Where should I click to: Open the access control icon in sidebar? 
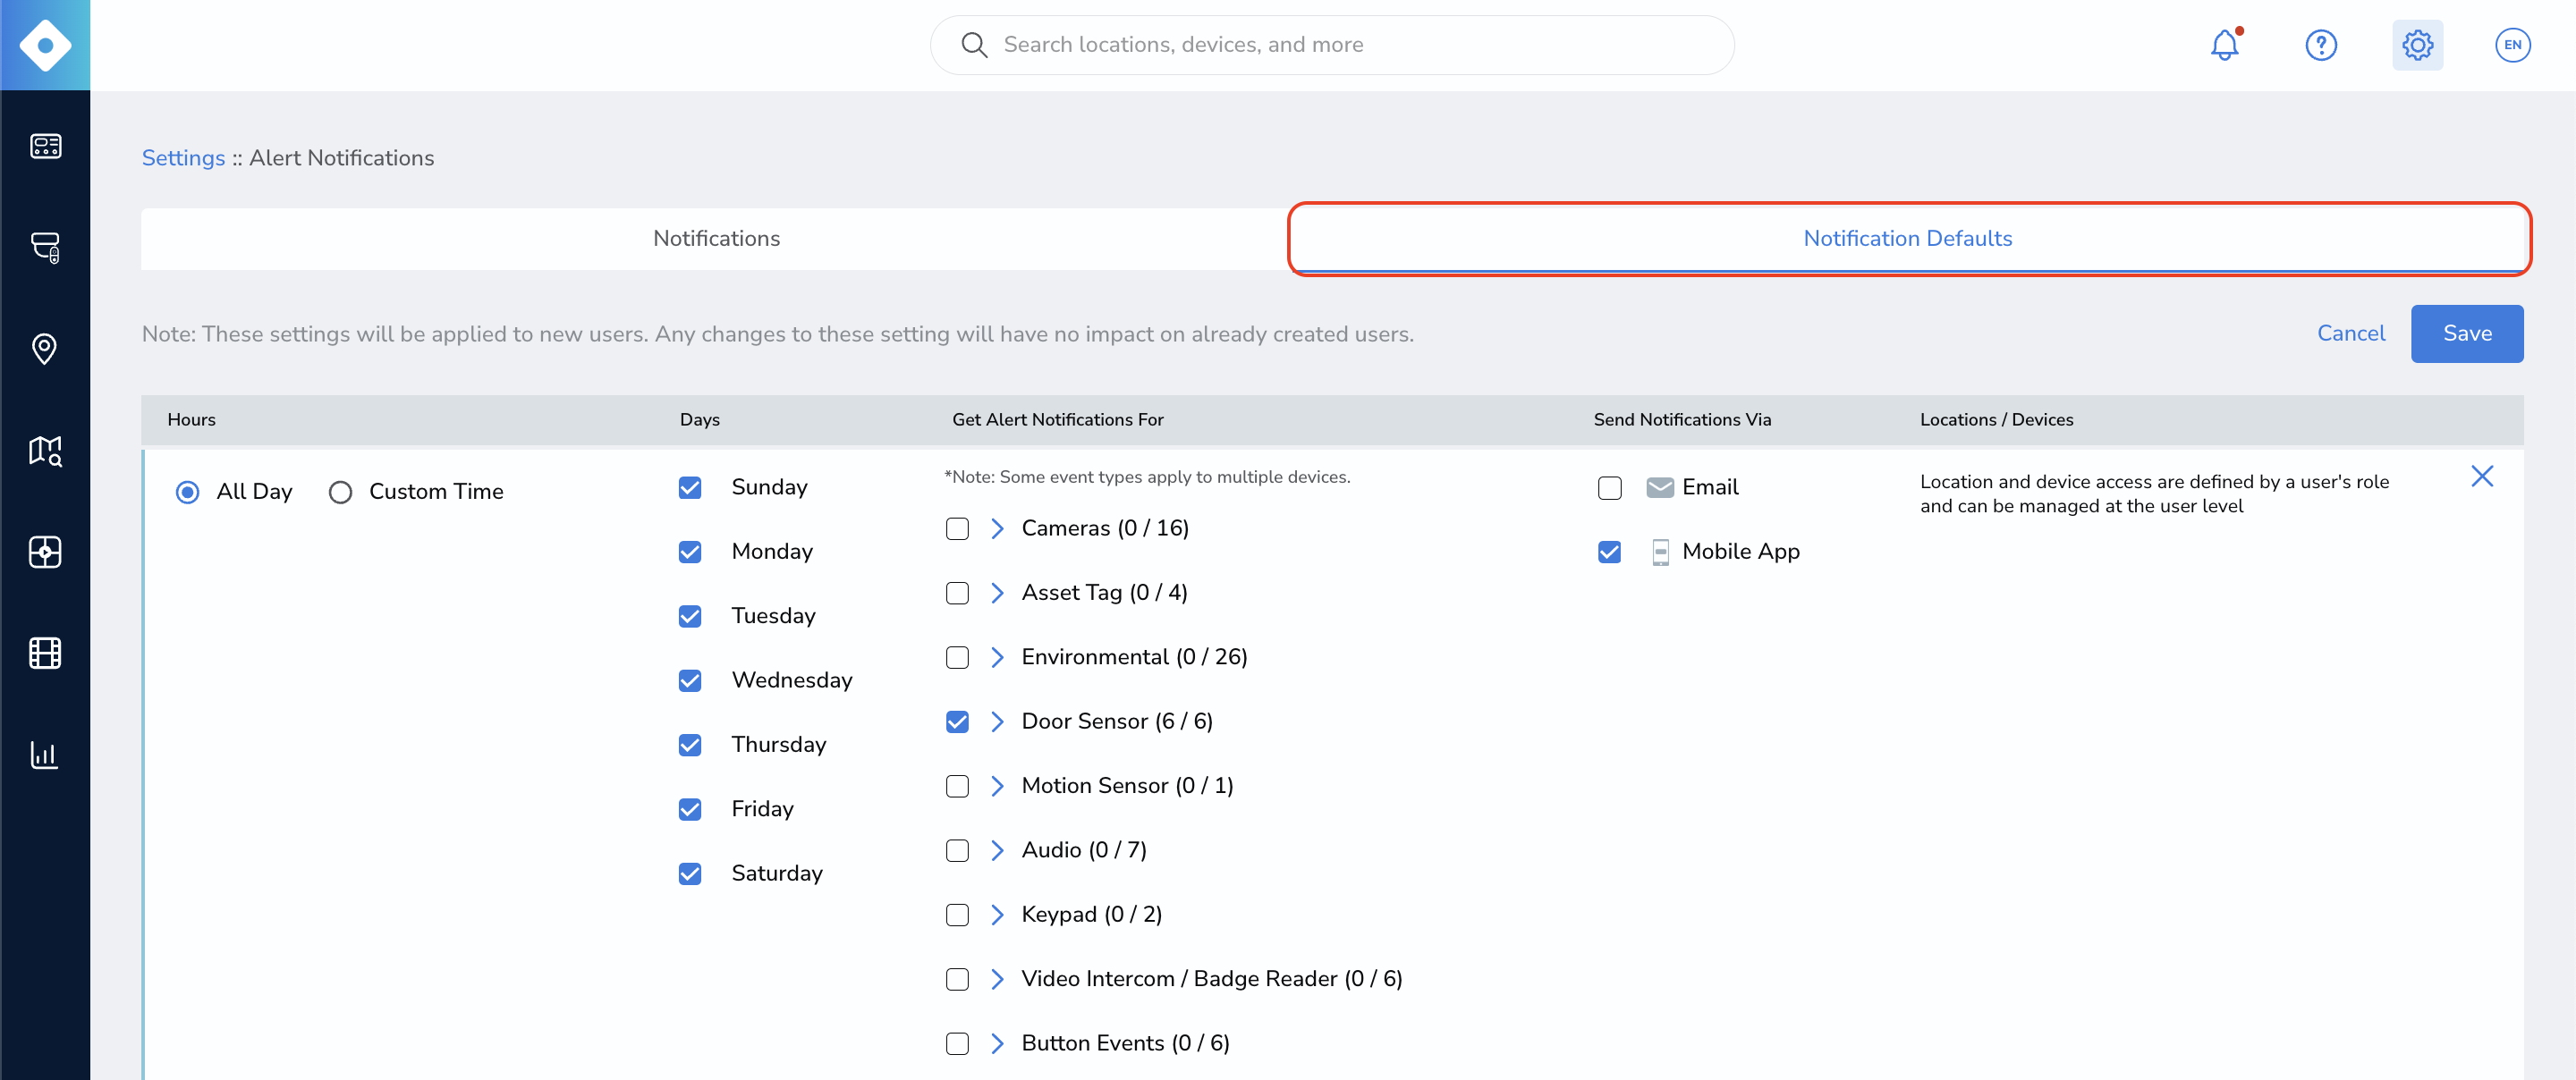[45, 552]
